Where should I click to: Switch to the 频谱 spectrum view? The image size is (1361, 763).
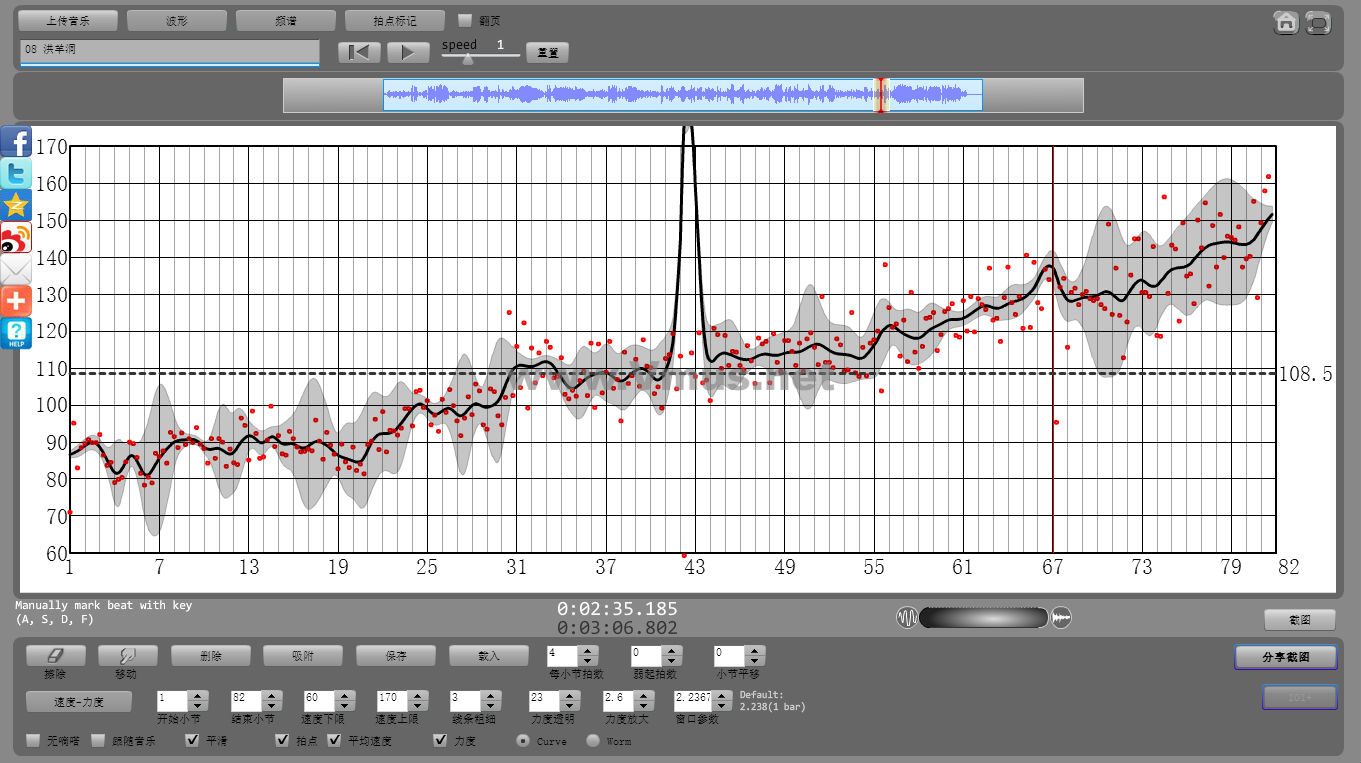click(286, 20)
